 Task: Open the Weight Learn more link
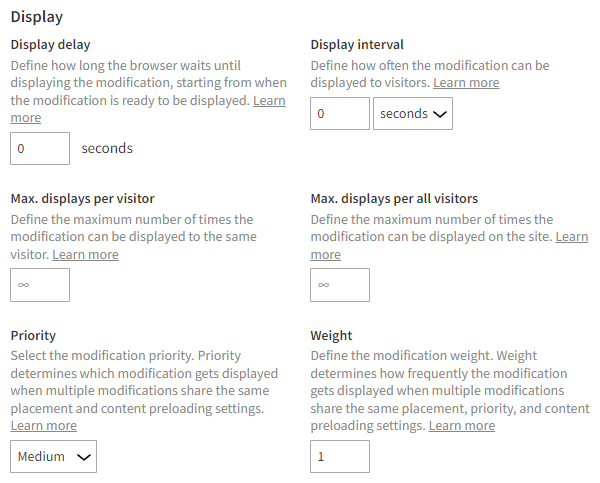click(x=461, y=426)
